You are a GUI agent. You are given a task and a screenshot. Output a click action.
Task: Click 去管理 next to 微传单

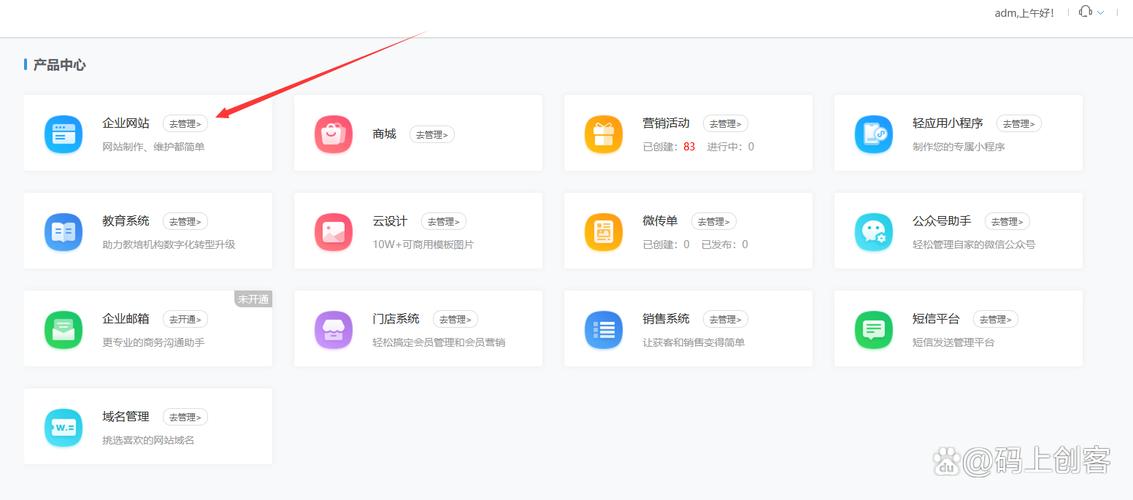click(714, 221)
